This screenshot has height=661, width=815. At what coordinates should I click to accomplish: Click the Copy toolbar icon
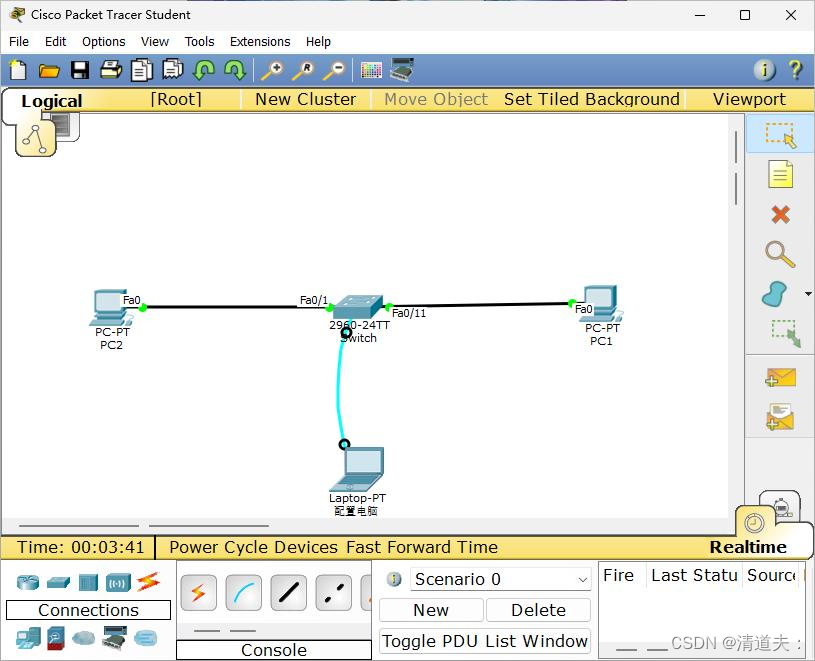coord(141,70)
